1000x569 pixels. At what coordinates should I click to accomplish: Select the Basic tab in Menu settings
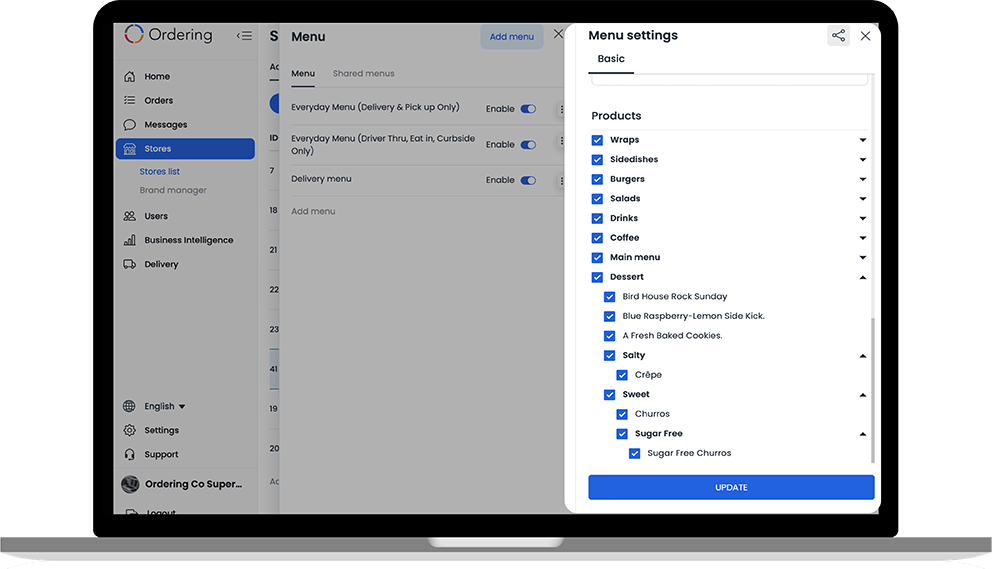tap(611, 59)
